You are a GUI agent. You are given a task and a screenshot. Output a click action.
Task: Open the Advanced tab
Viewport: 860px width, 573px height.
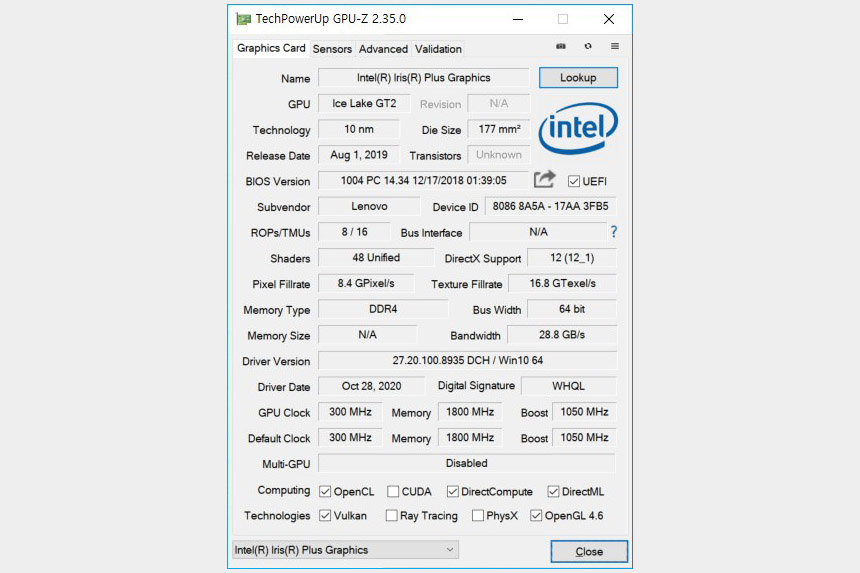click(x=383, y=49)
